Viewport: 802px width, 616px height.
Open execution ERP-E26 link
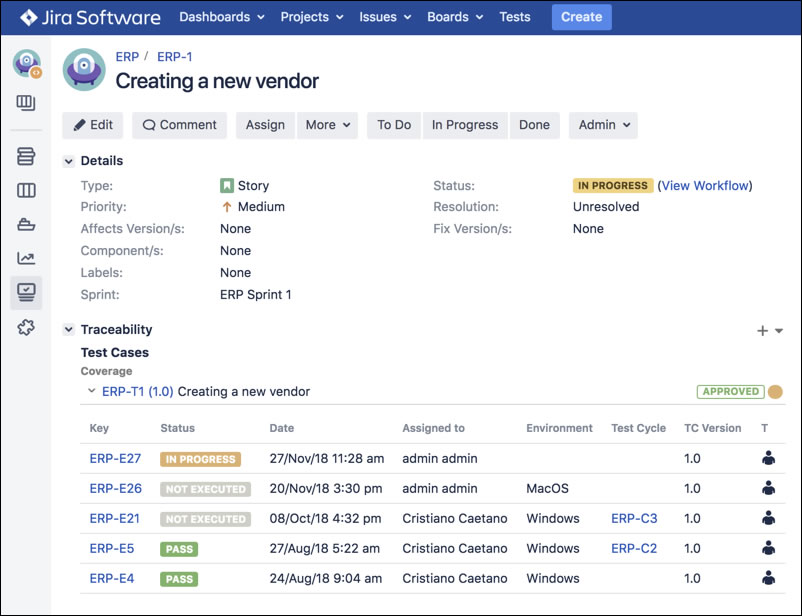click(116, 489)
